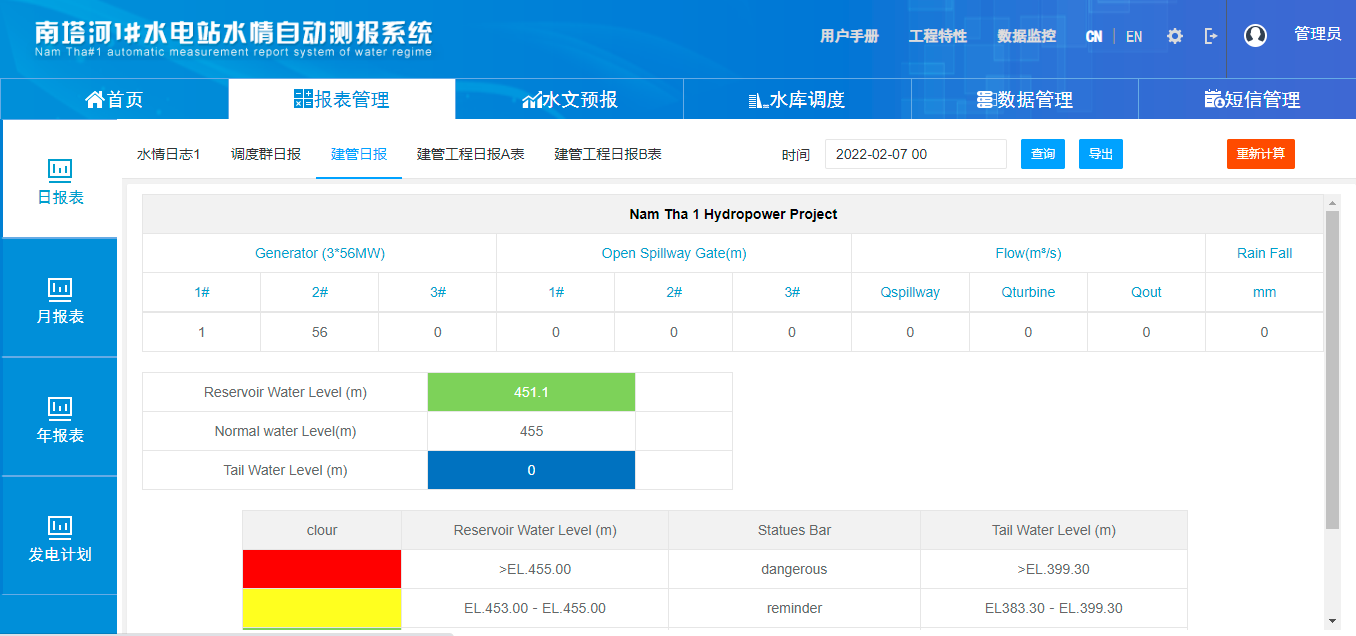Click the Flow(m³/s) header
The width and height of the screenshot is (1356, 636).
[x=1028, y=253]
